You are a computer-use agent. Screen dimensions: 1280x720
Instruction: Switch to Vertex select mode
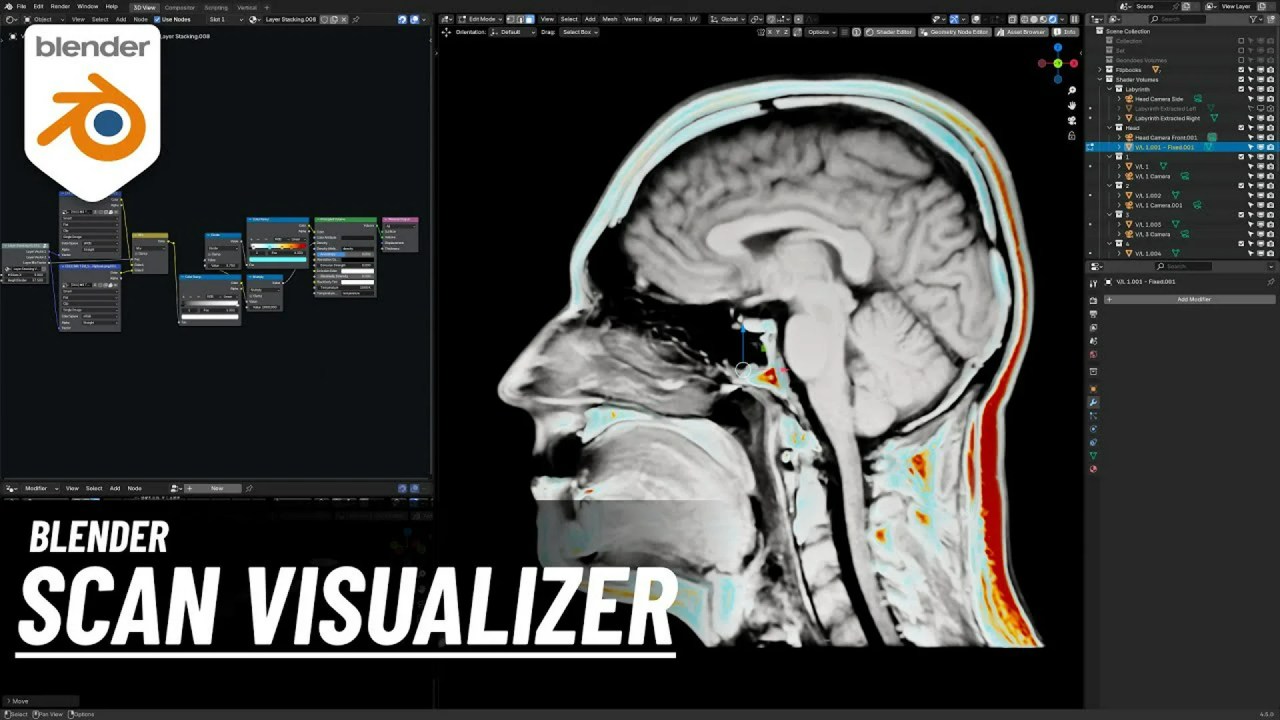509,19
